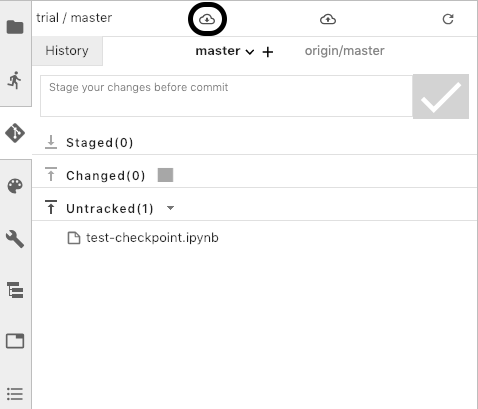Open the master branch dropdown
This screenshot has height=409, width=478.
tap(225, 51)
